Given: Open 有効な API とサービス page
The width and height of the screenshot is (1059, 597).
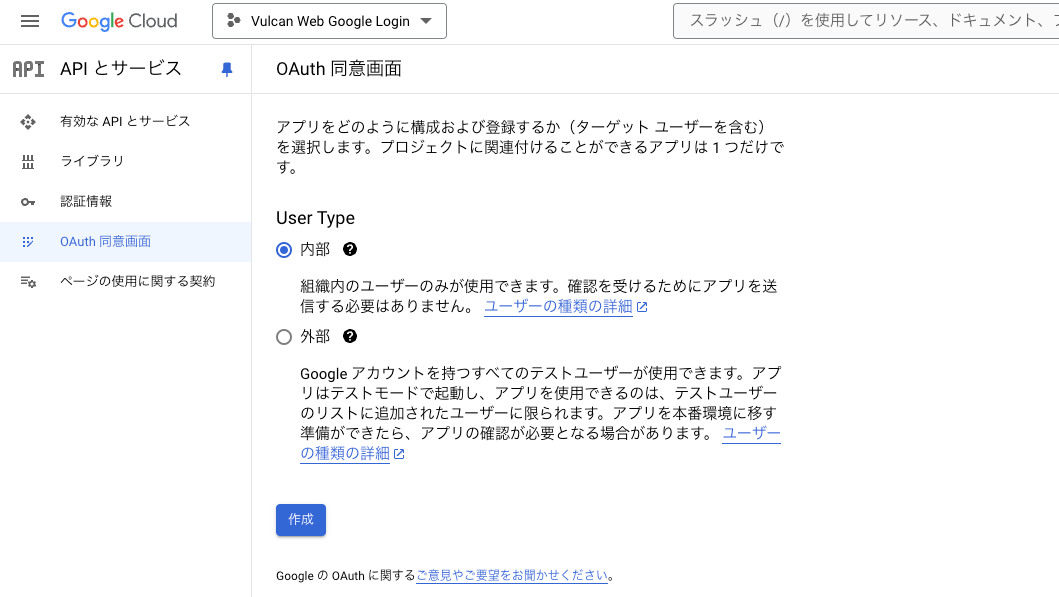Looking at the screenshot, I should point(125,122).
